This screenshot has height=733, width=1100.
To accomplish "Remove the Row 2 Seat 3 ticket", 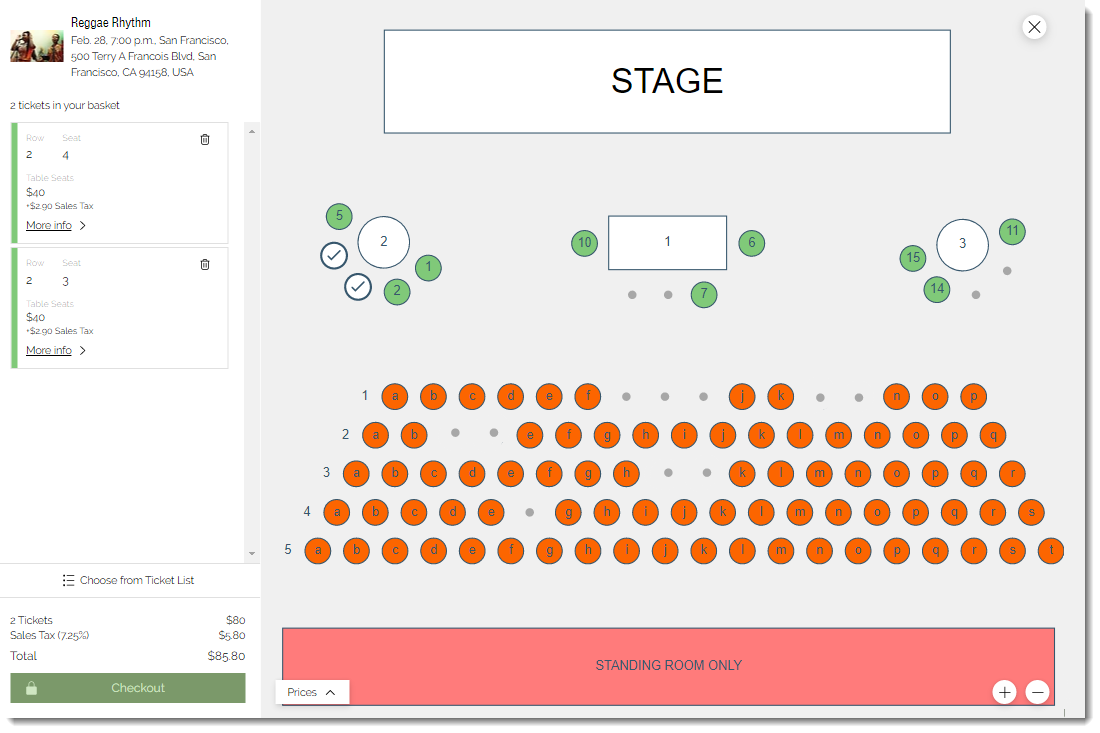I will coord(205,264).
